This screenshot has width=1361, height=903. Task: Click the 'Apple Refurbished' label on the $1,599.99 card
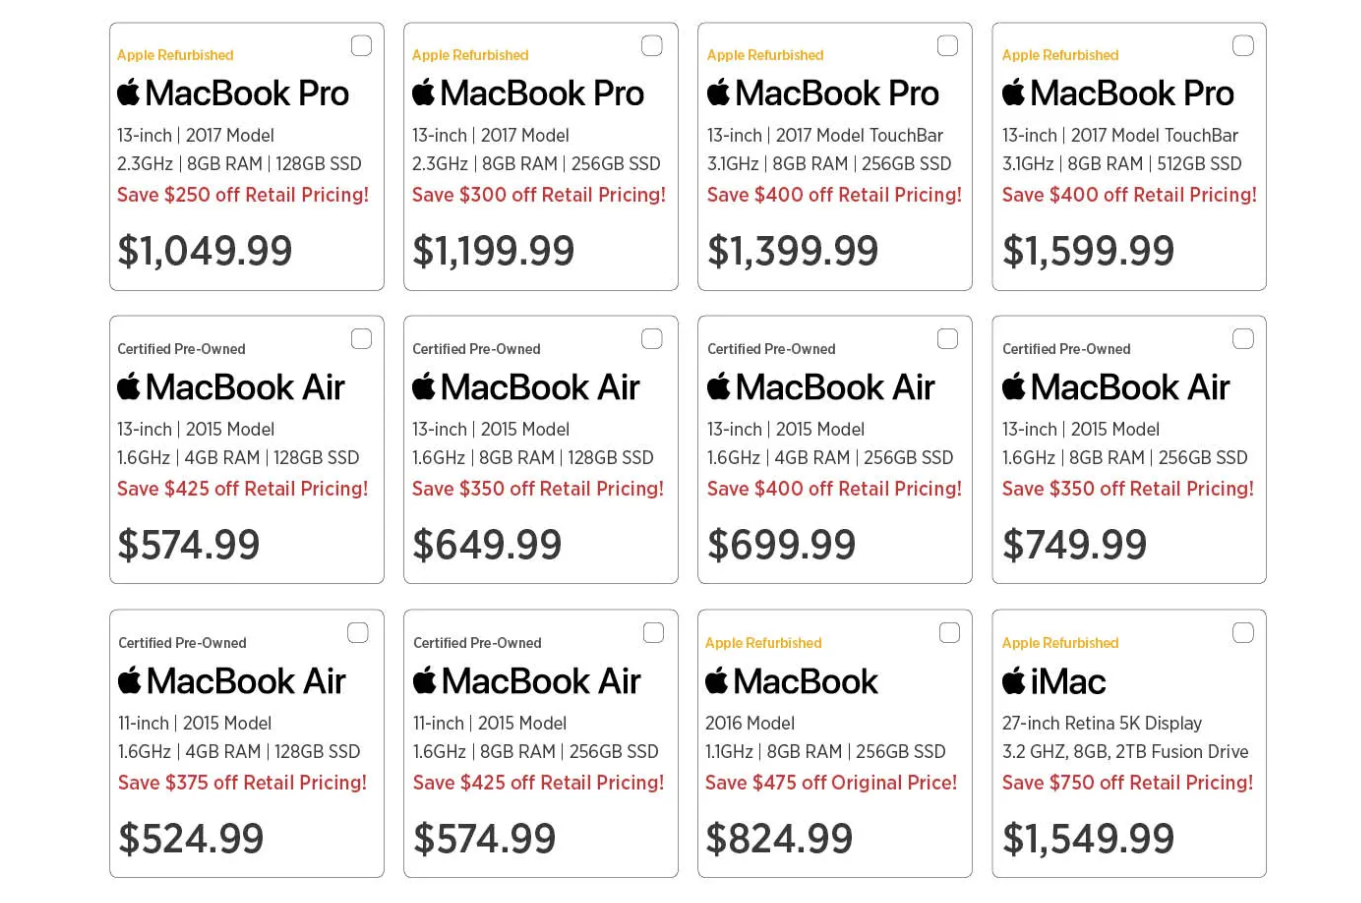click(1060, 55)
